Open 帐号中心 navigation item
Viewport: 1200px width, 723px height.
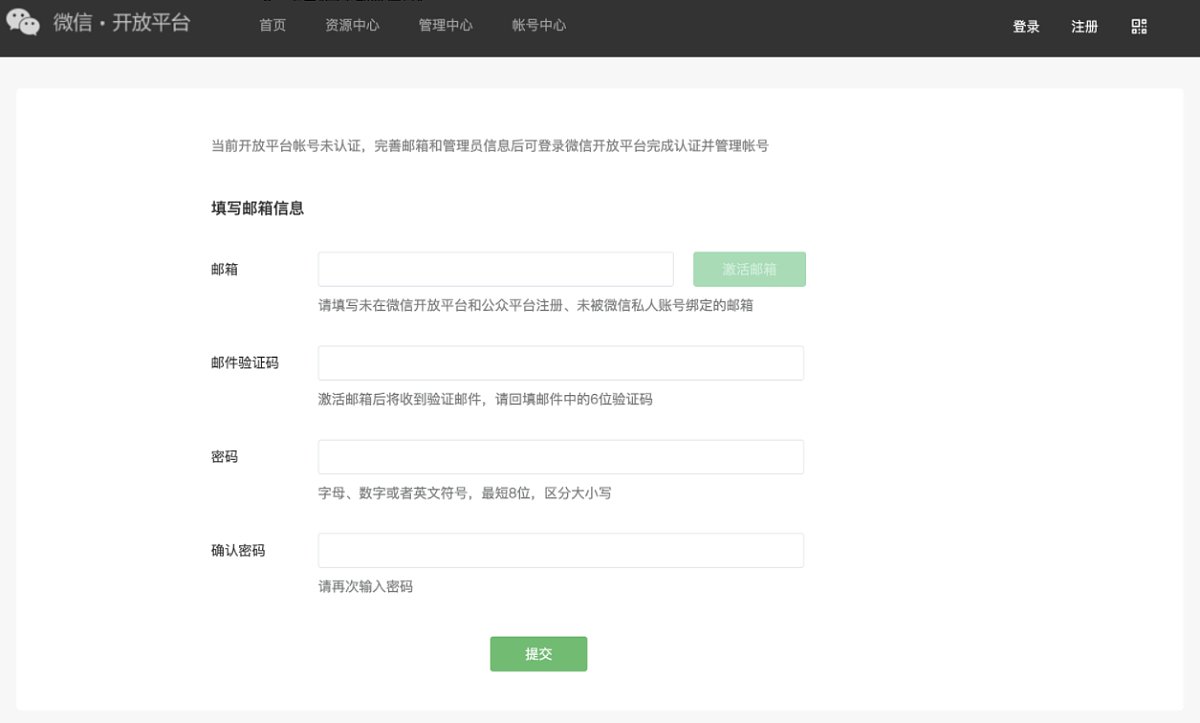click(x=539, y=25)
